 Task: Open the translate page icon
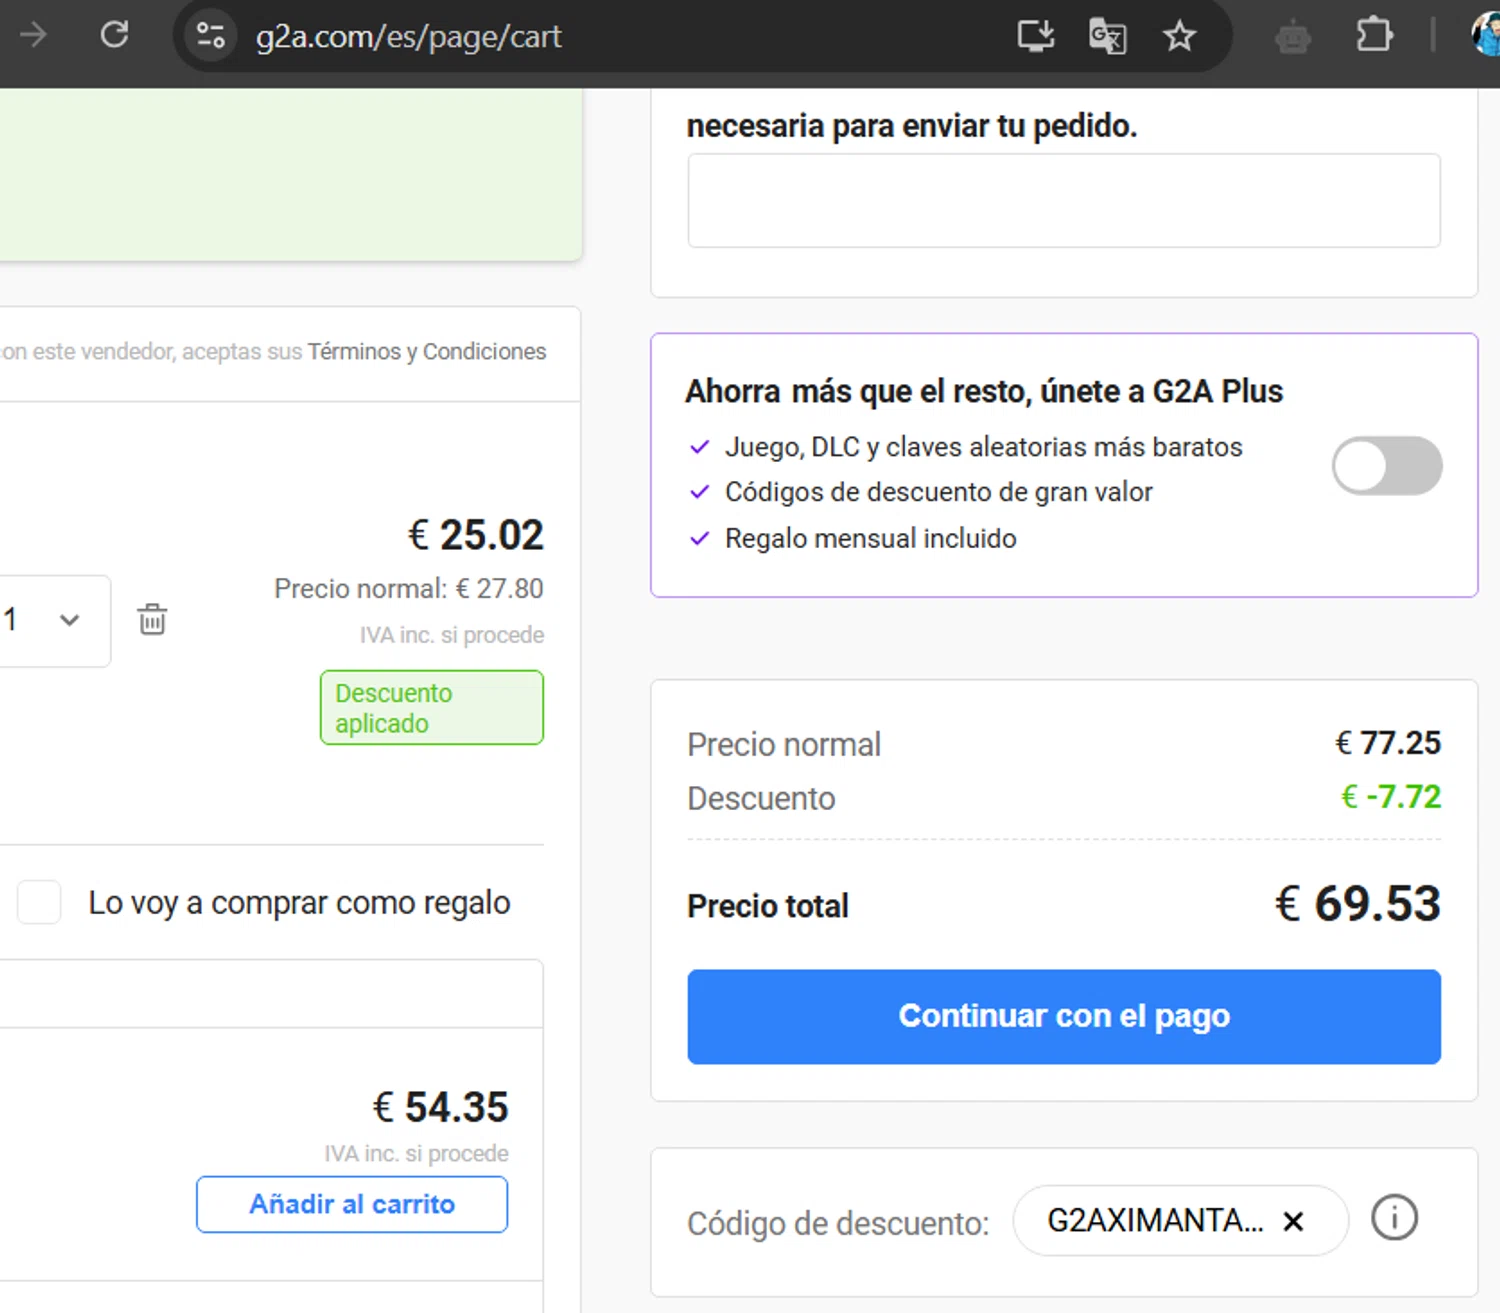click(1107, 37)
